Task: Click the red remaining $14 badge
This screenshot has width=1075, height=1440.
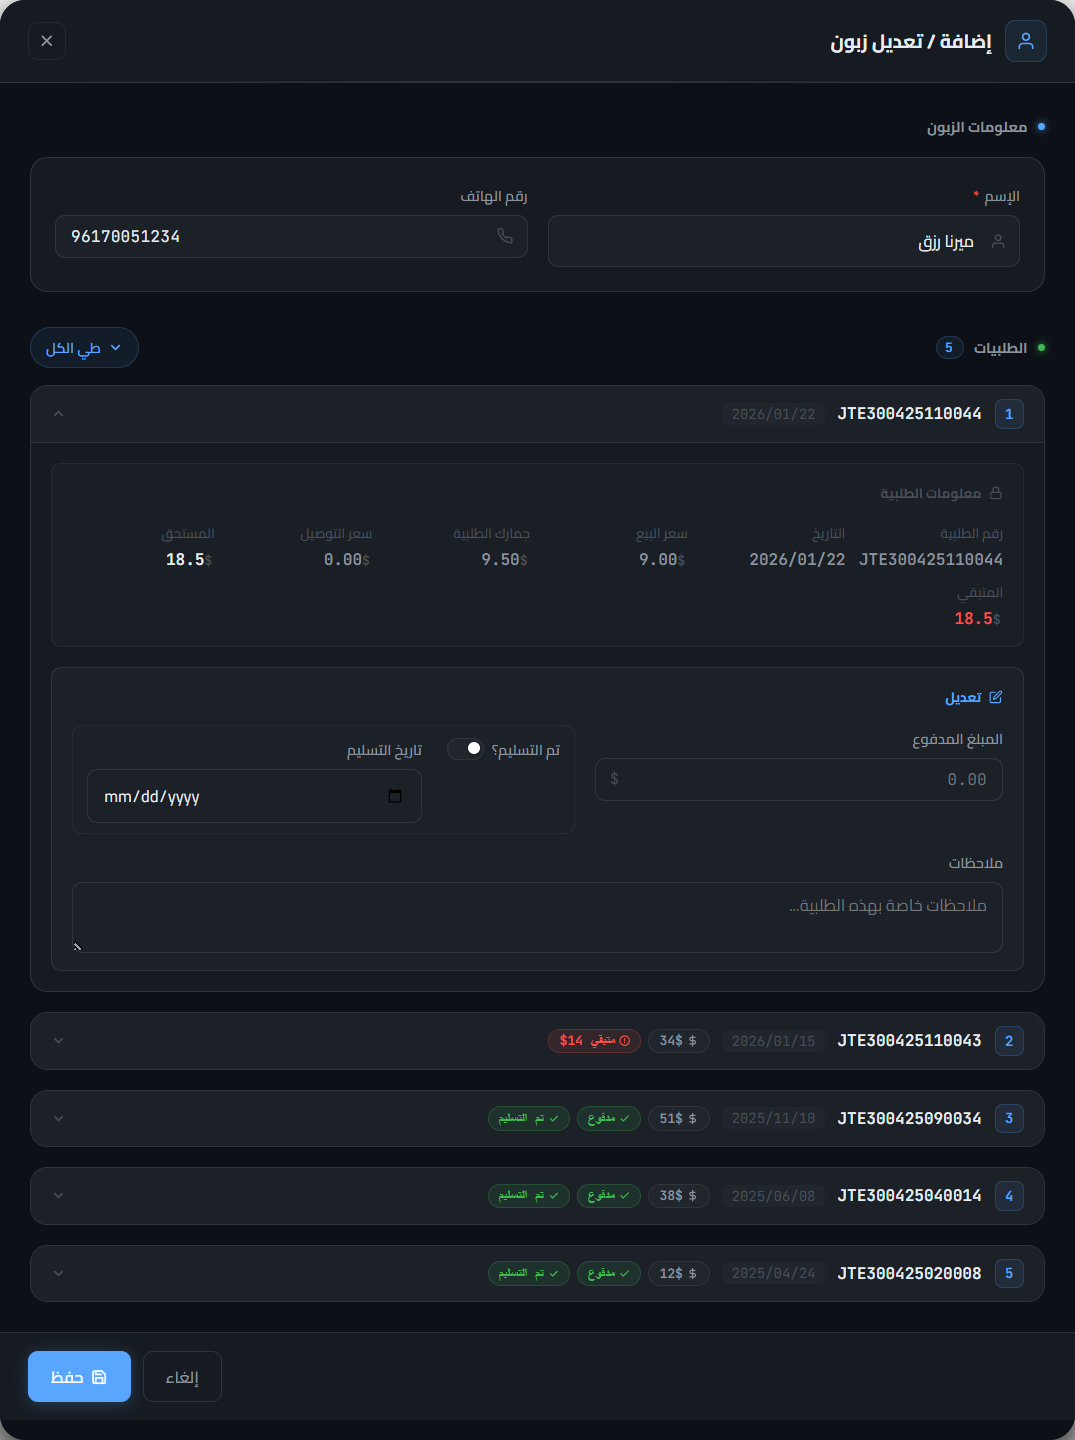Action: (x=594, y=1041)
